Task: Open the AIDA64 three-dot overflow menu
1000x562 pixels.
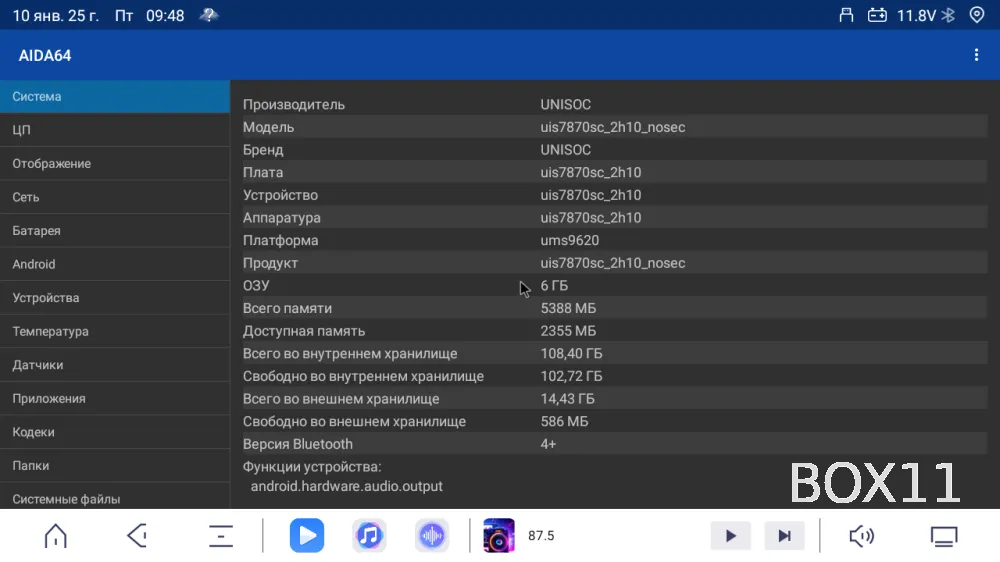Action: 976,55
